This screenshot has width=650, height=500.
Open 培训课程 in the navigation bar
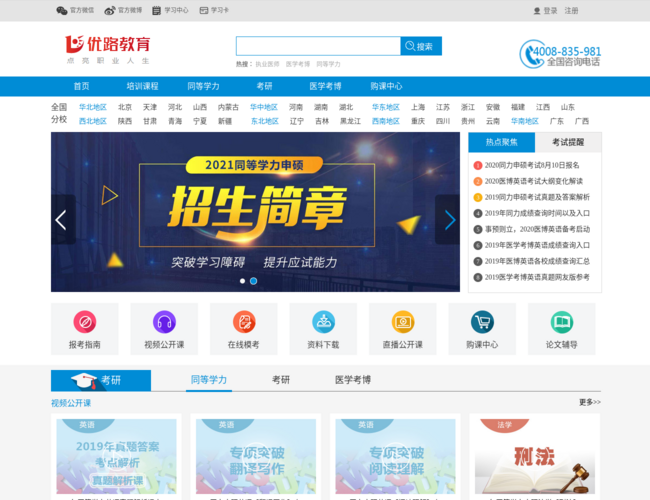[142, 86]
